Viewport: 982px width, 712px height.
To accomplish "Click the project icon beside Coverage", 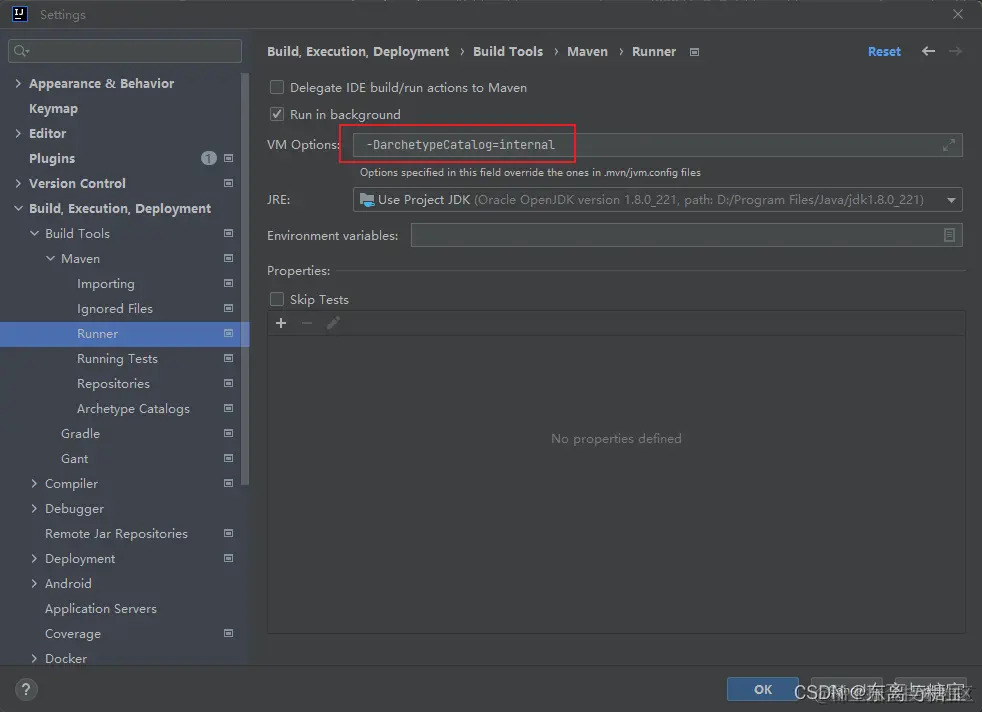I will point(229,634).
